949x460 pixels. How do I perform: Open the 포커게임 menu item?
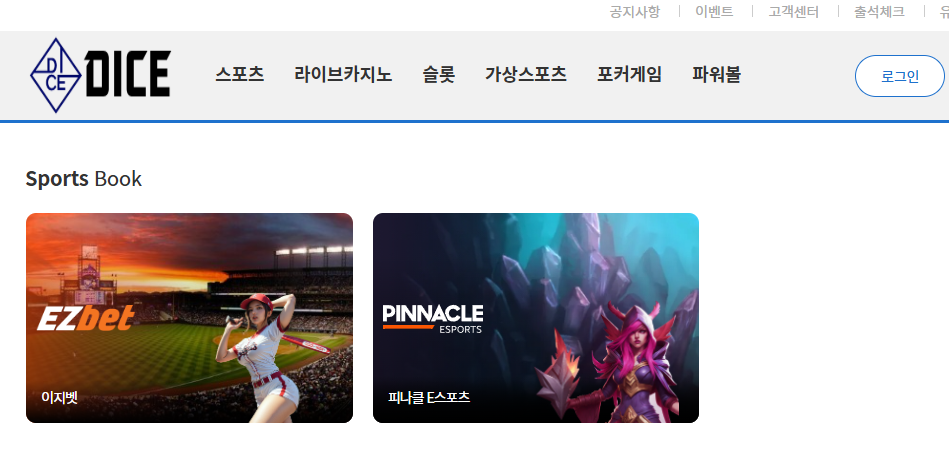[629, 75]
